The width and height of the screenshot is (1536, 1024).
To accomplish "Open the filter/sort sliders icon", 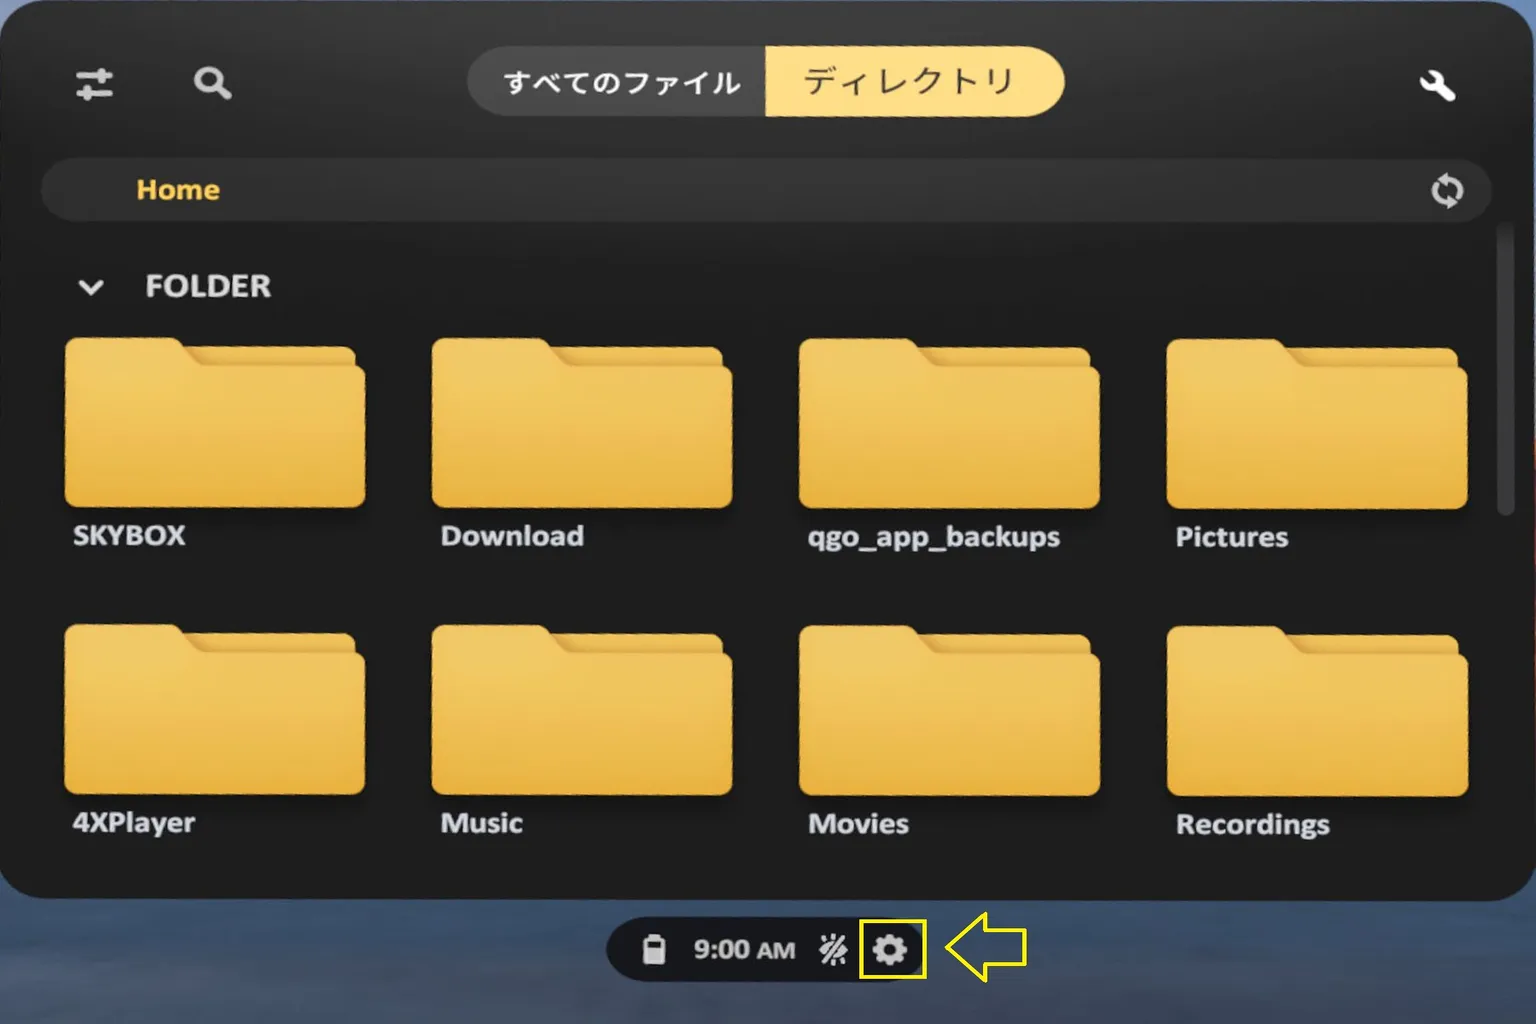I will 94,84.
